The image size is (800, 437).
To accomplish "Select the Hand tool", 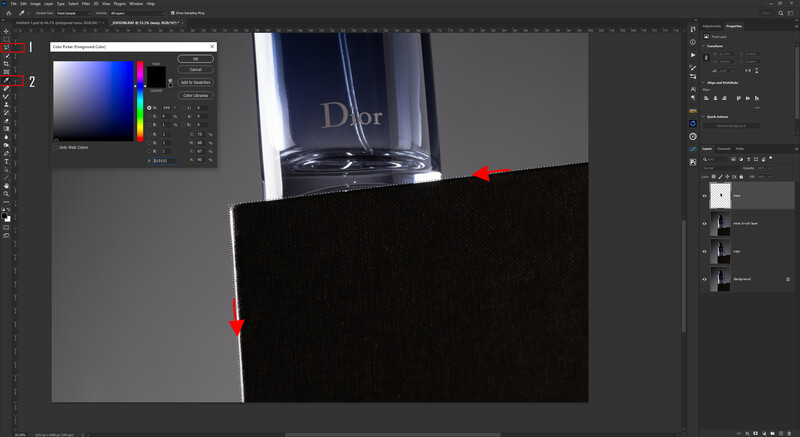I will (6, 186).
